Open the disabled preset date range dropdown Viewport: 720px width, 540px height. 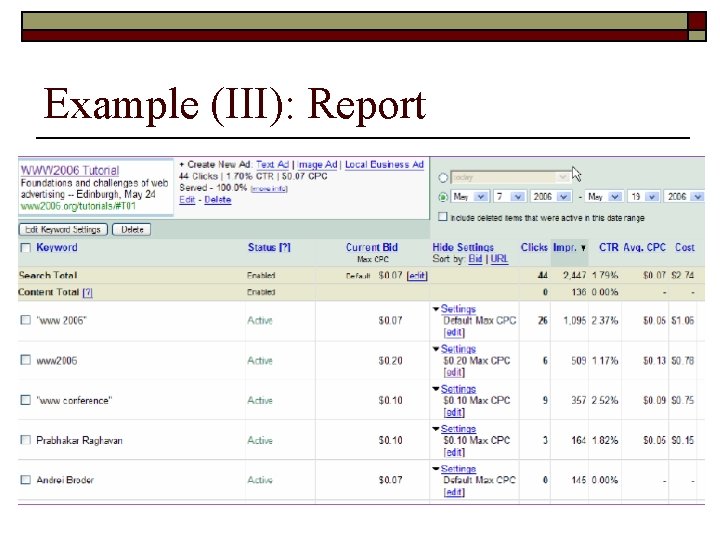click(510, 177)
